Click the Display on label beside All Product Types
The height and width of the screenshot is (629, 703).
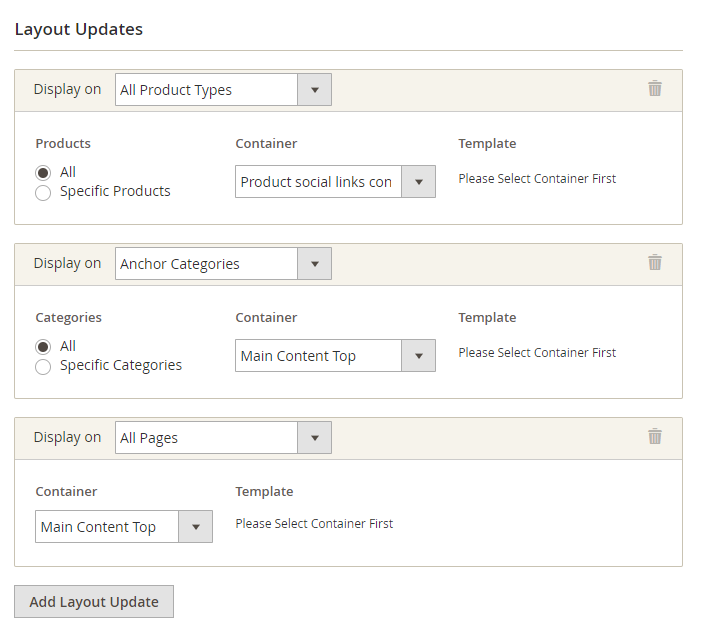67,90
